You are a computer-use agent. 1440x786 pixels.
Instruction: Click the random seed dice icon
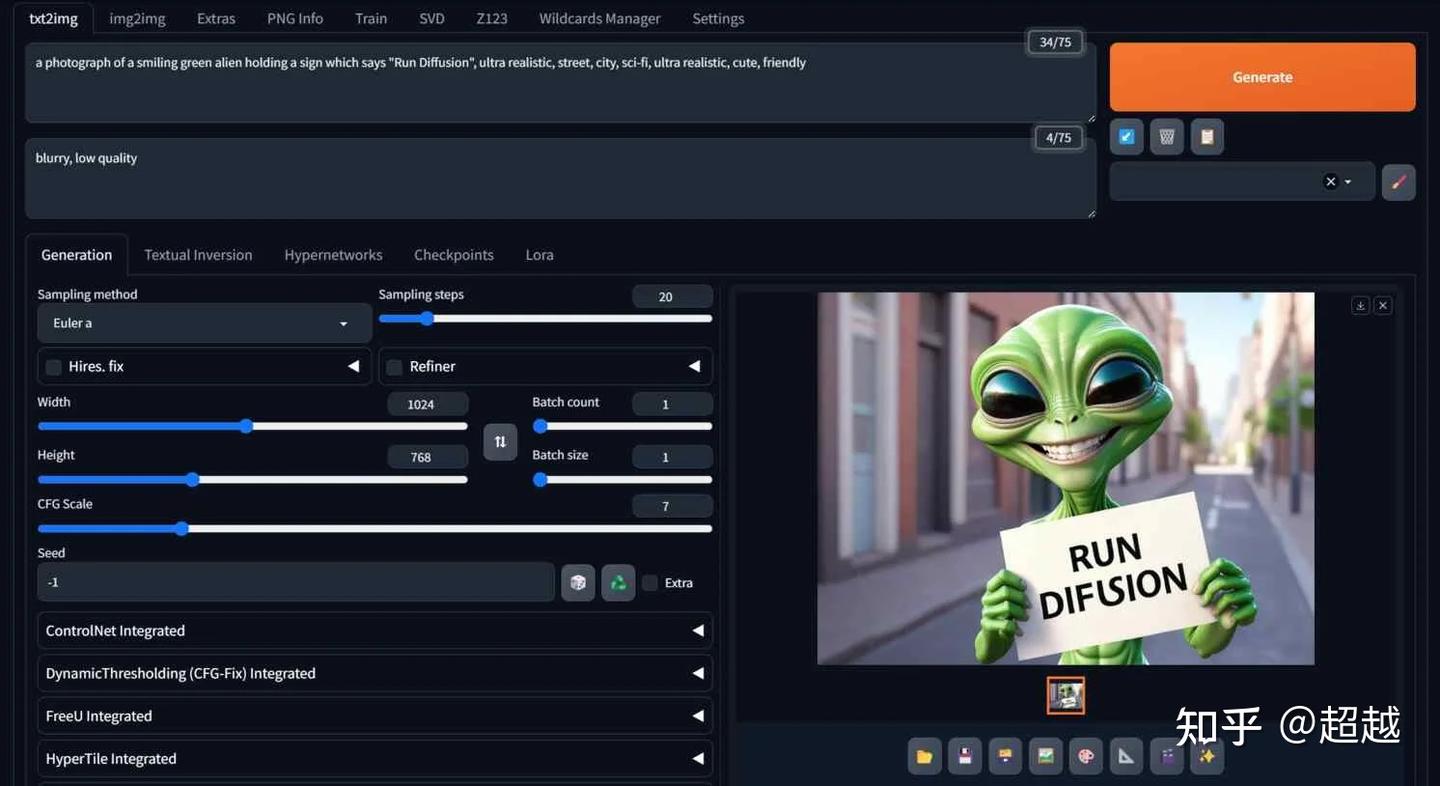point(578,582)
